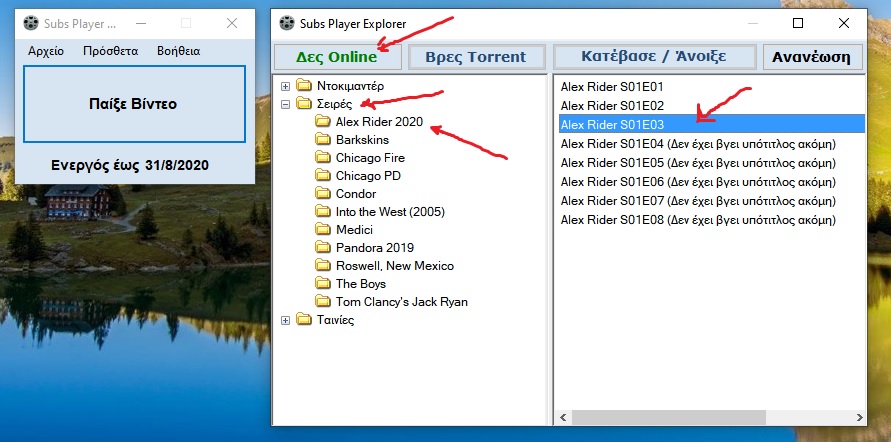Click the Παίξε Βίντεο button
Viewport: 891px width, 442px height.
tap(133, 104)
